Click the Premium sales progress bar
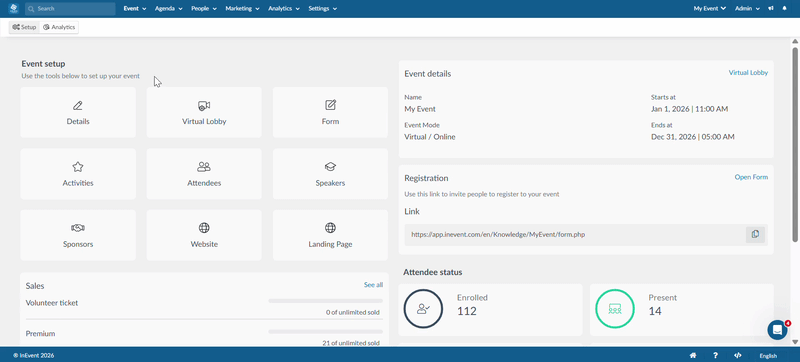This screenshot has height=362, width=800. tap(326, 331)
